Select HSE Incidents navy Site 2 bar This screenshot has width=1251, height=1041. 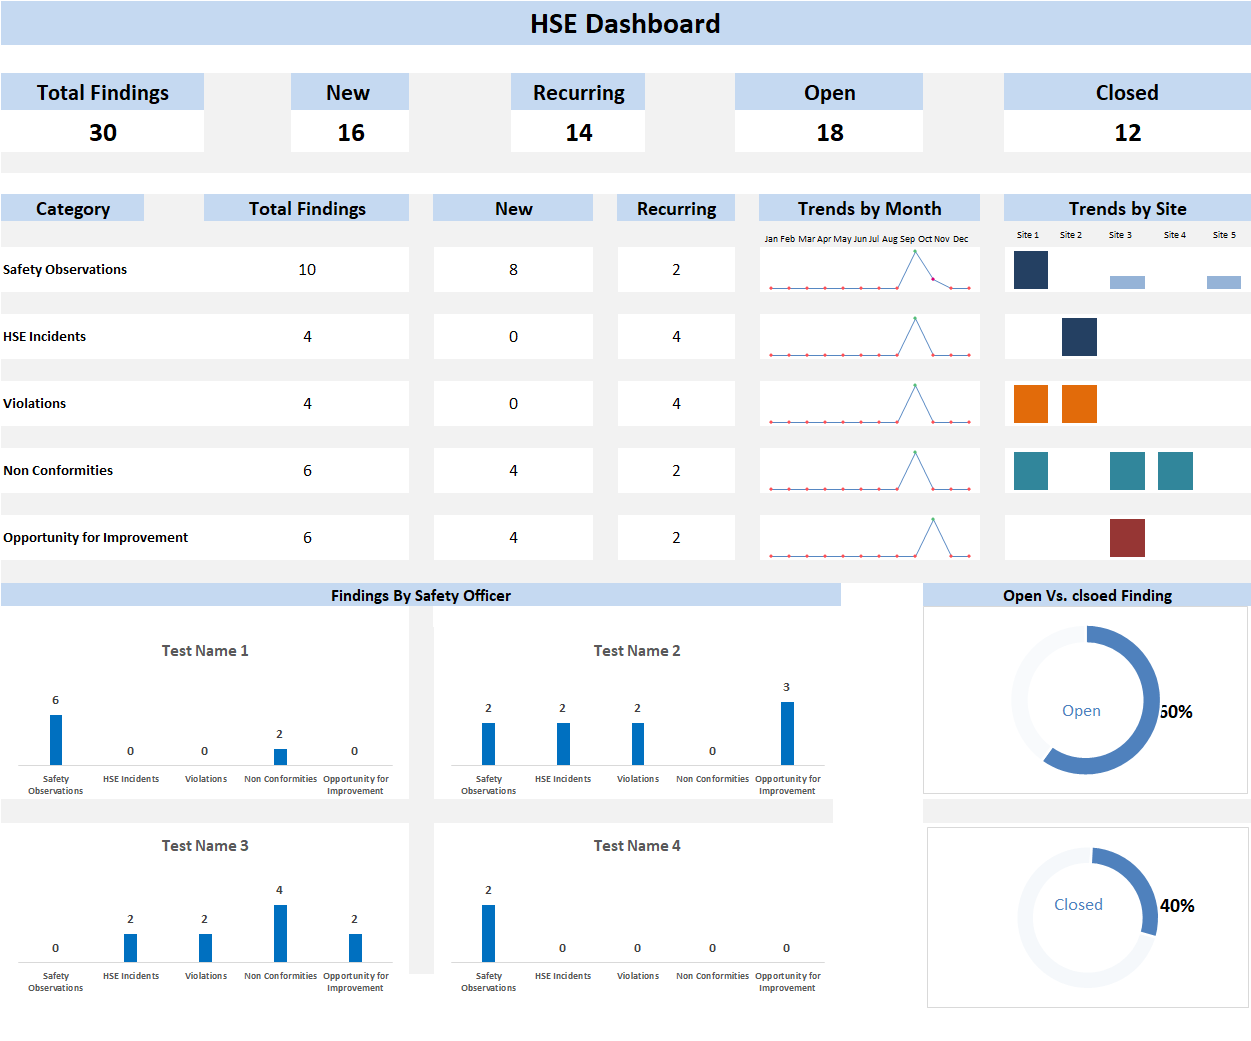click(1079, 337)
